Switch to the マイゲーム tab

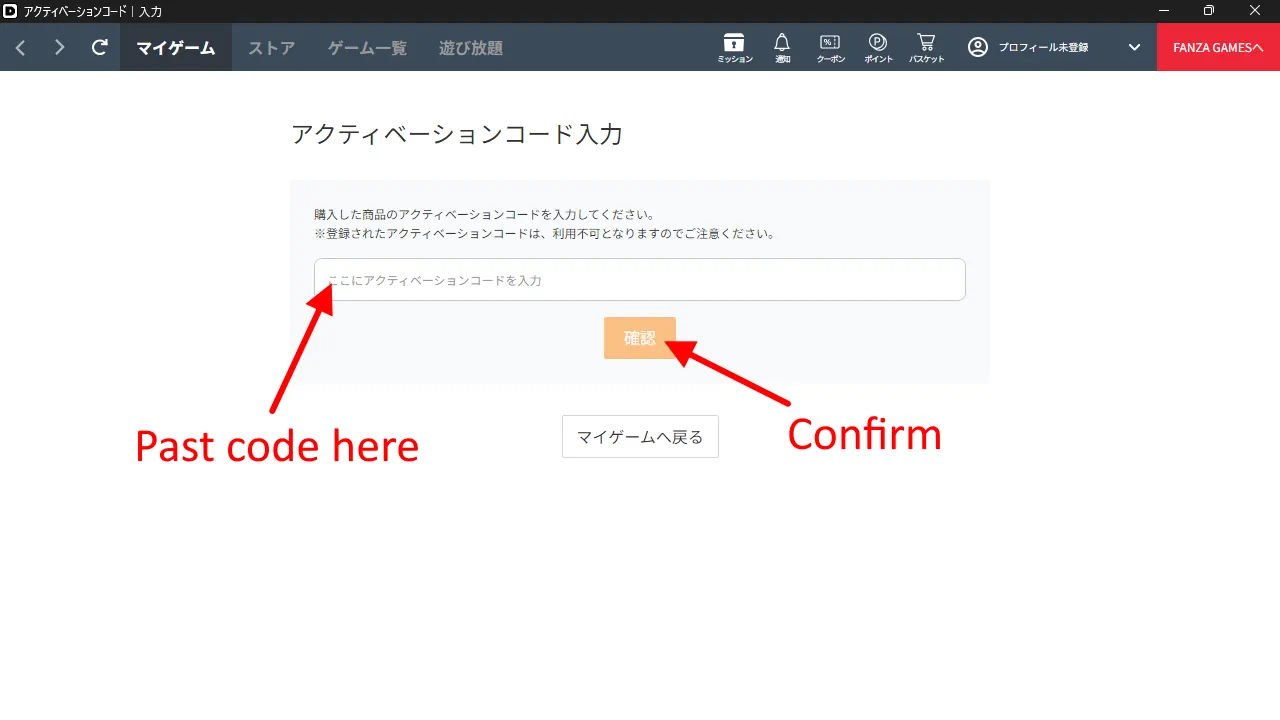176,47
